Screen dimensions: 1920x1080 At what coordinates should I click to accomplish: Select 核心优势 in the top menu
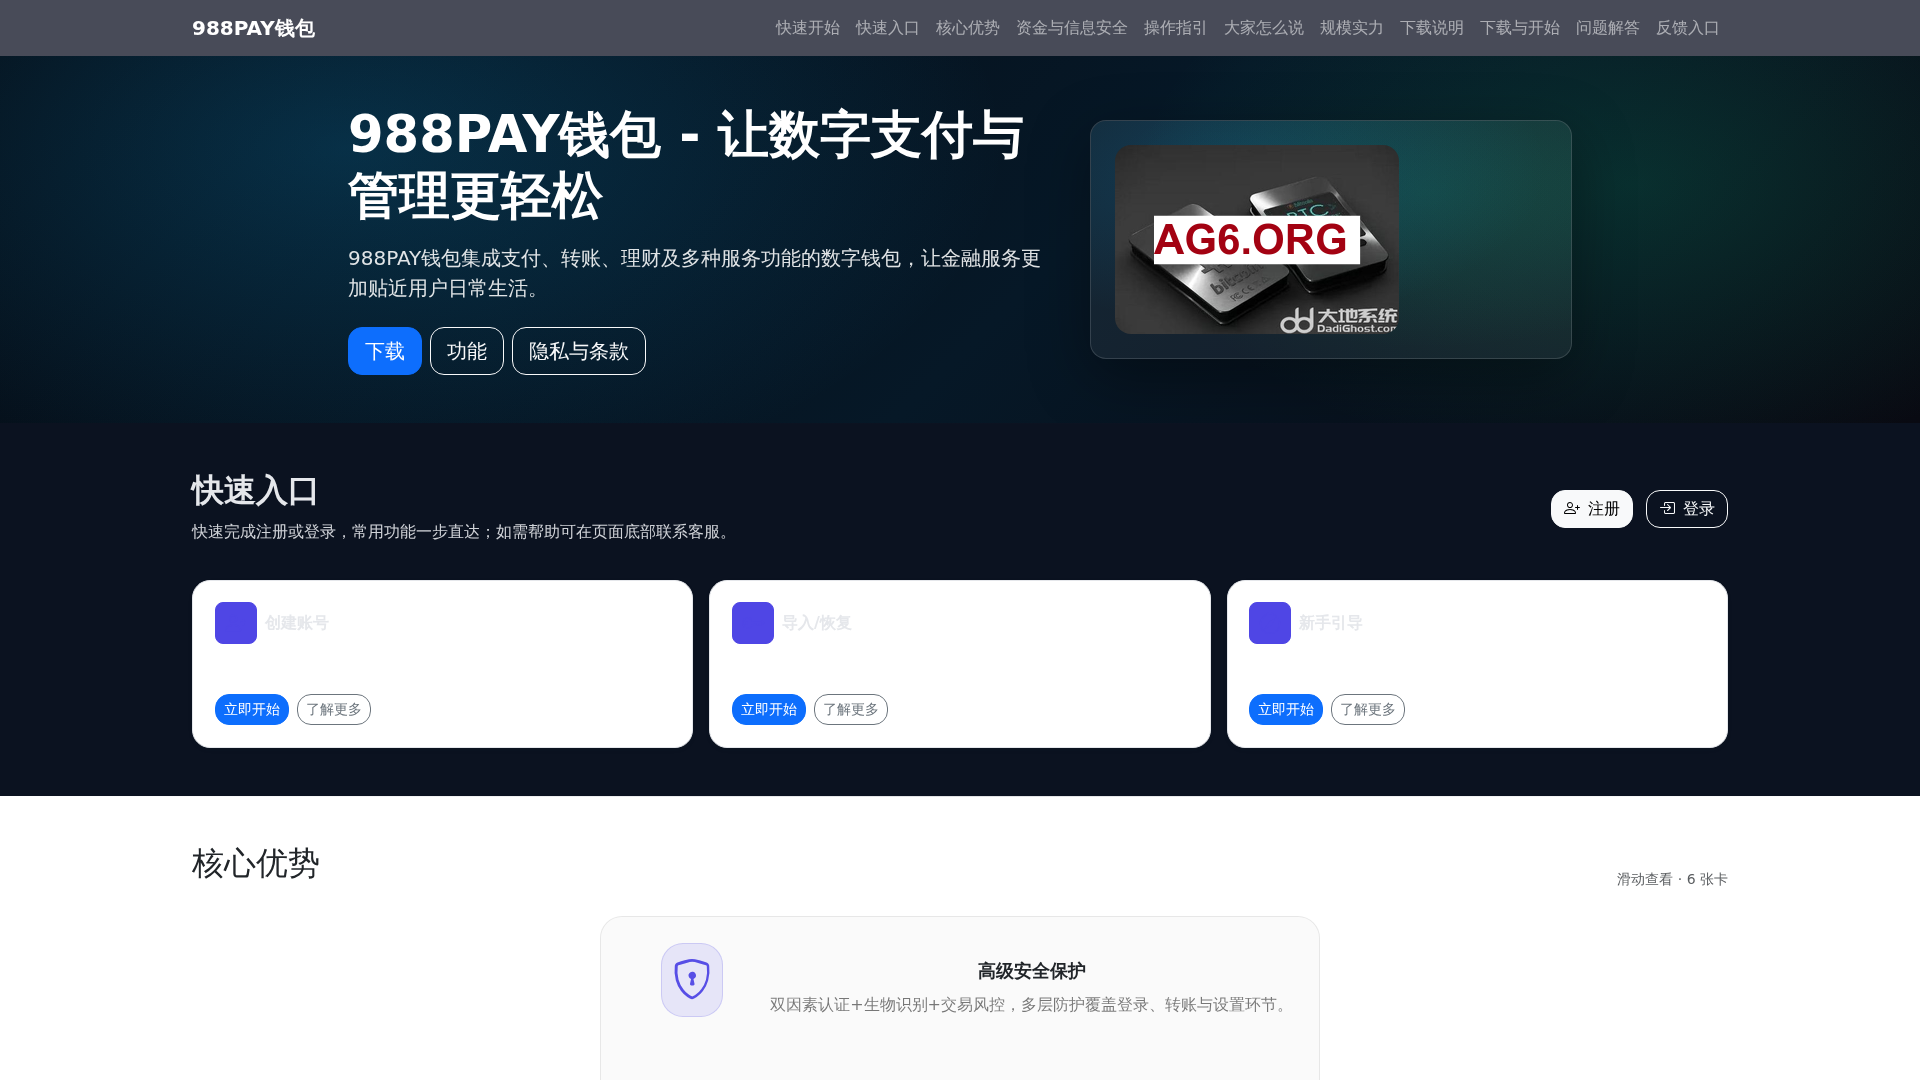(x=968, y=28)
